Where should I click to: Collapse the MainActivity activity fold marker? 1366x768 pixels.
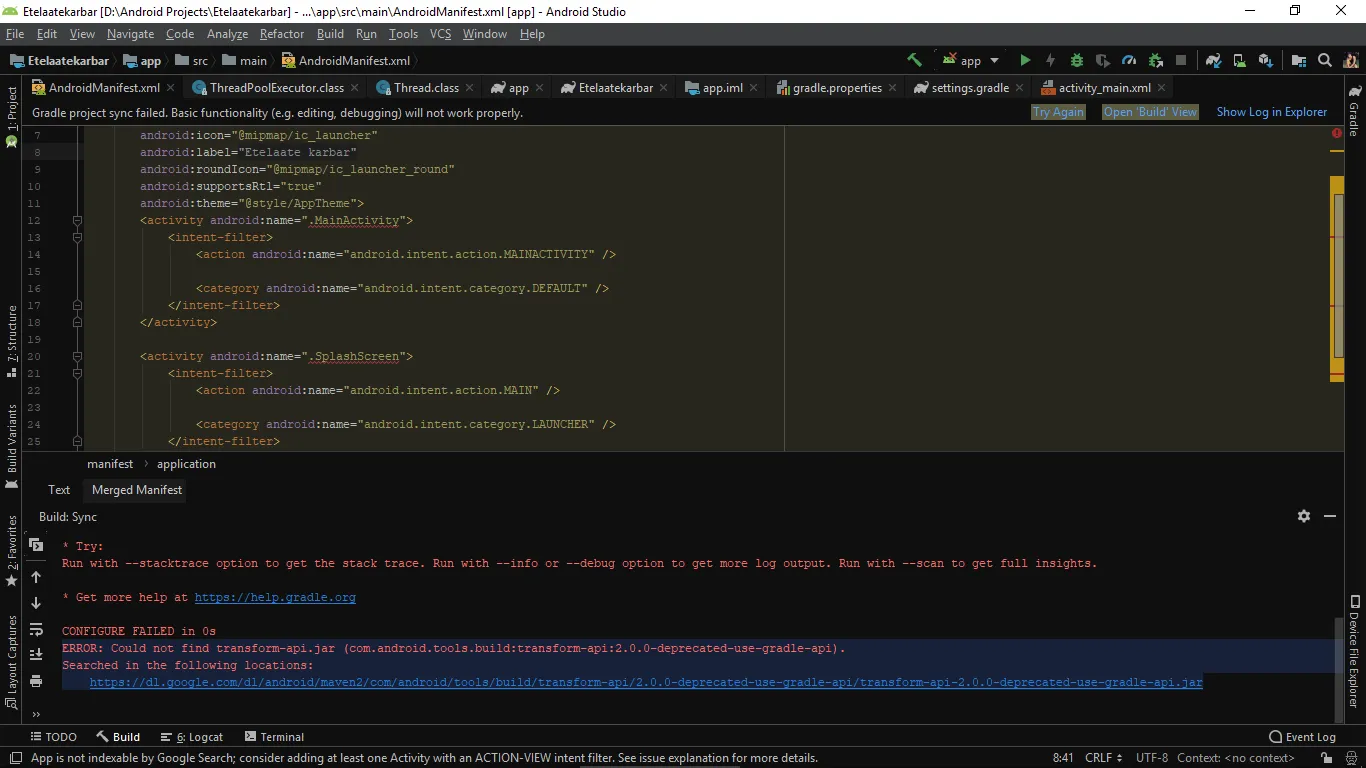tap(76, 220)
